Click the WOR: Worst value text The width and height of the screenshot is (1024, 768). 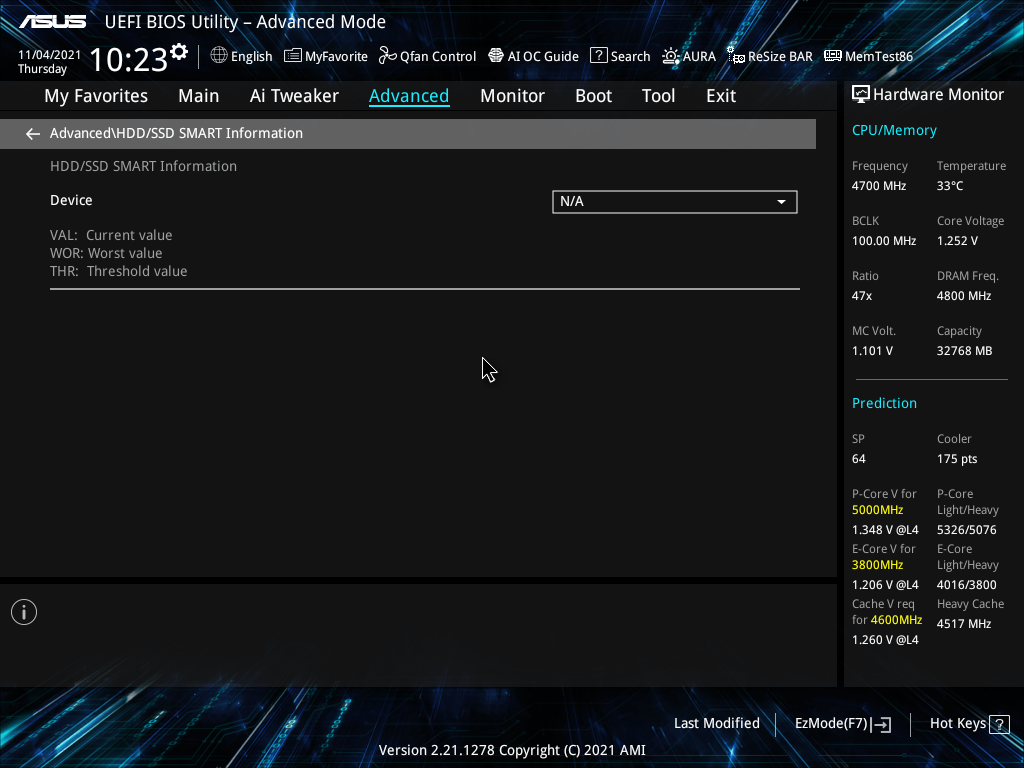[x=106, y=253]
